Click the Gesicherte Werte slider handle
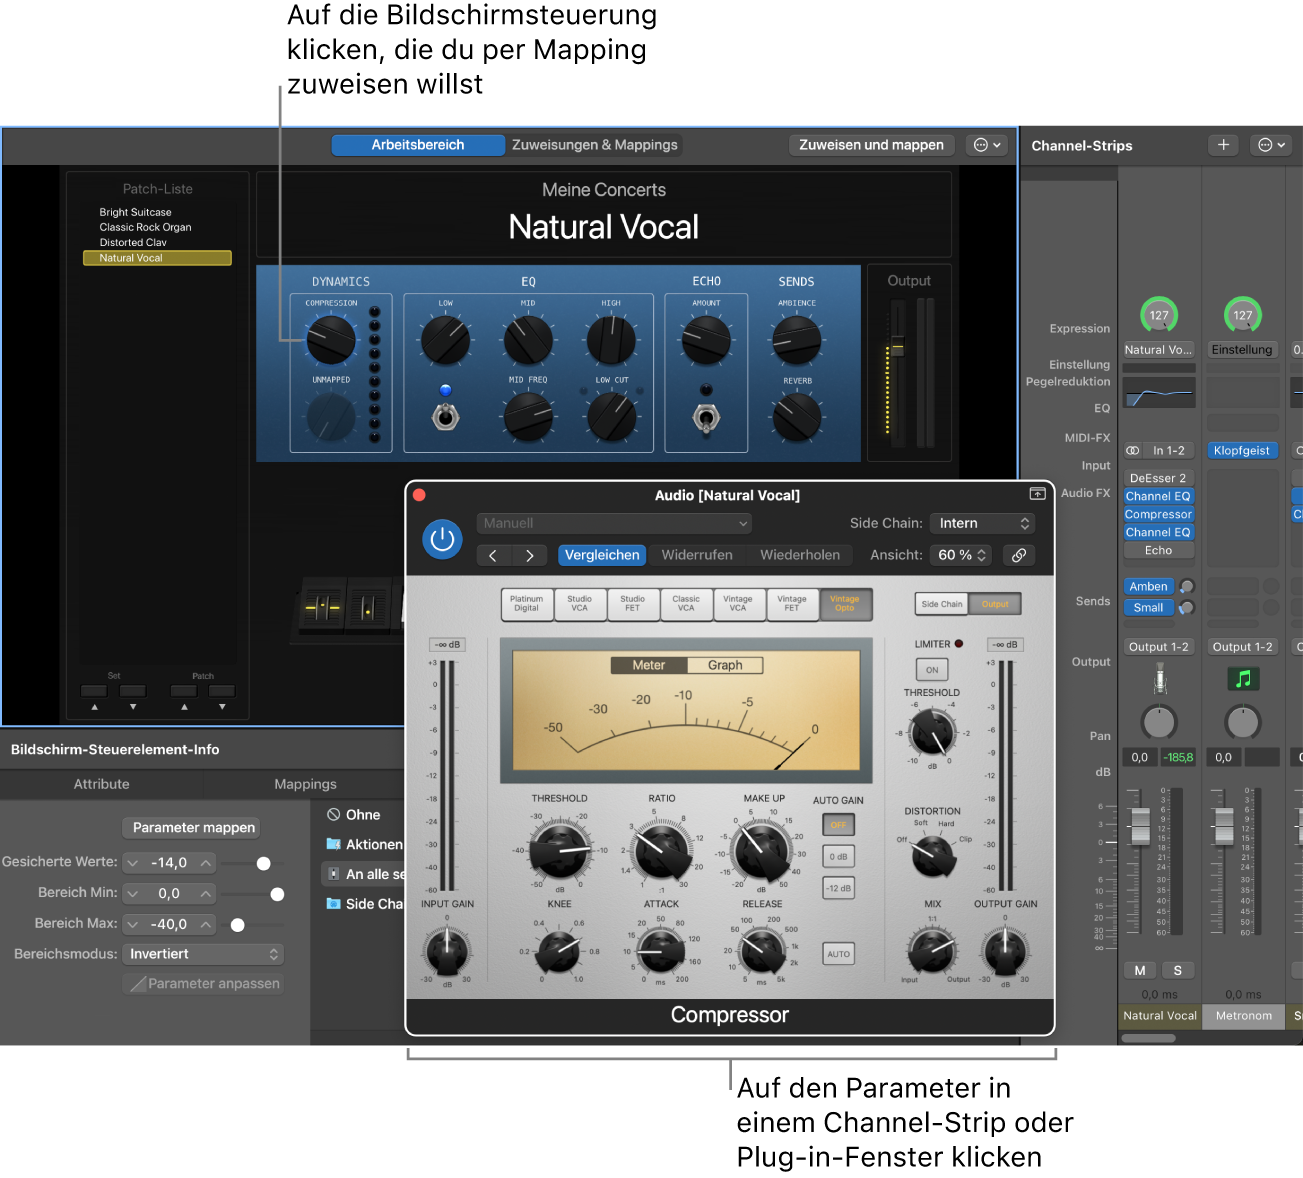 coord(264,863)
